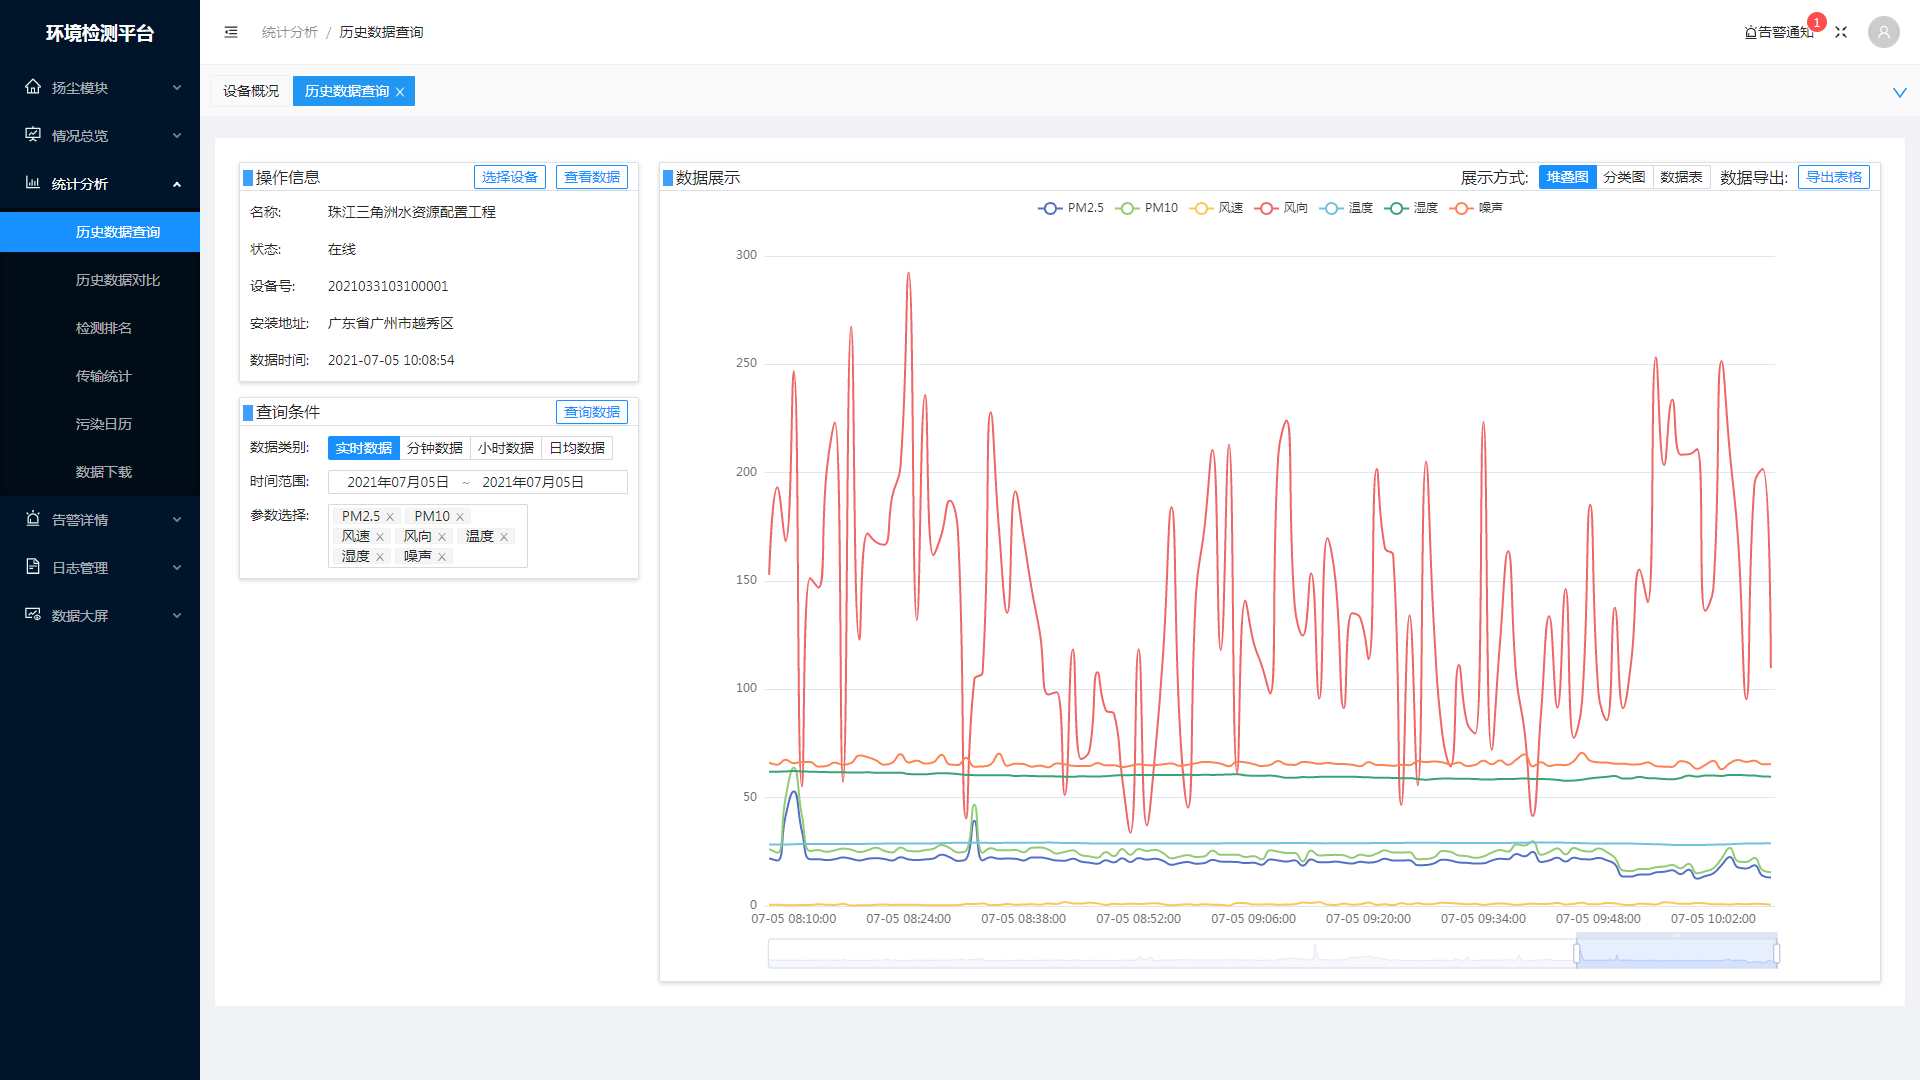The height and width of the screenshot is (1080, 1920).
Task: Click the 数据大屏 screen icon
Action: coord(33,615)
